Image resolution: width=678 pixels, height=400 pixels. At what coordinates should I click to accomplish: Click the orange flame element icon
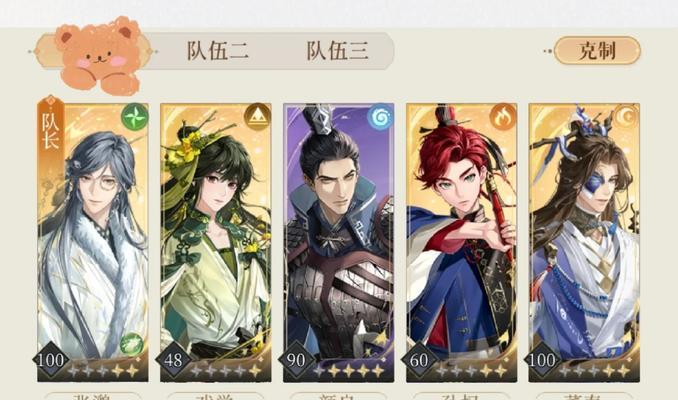(x=503, y=117)
